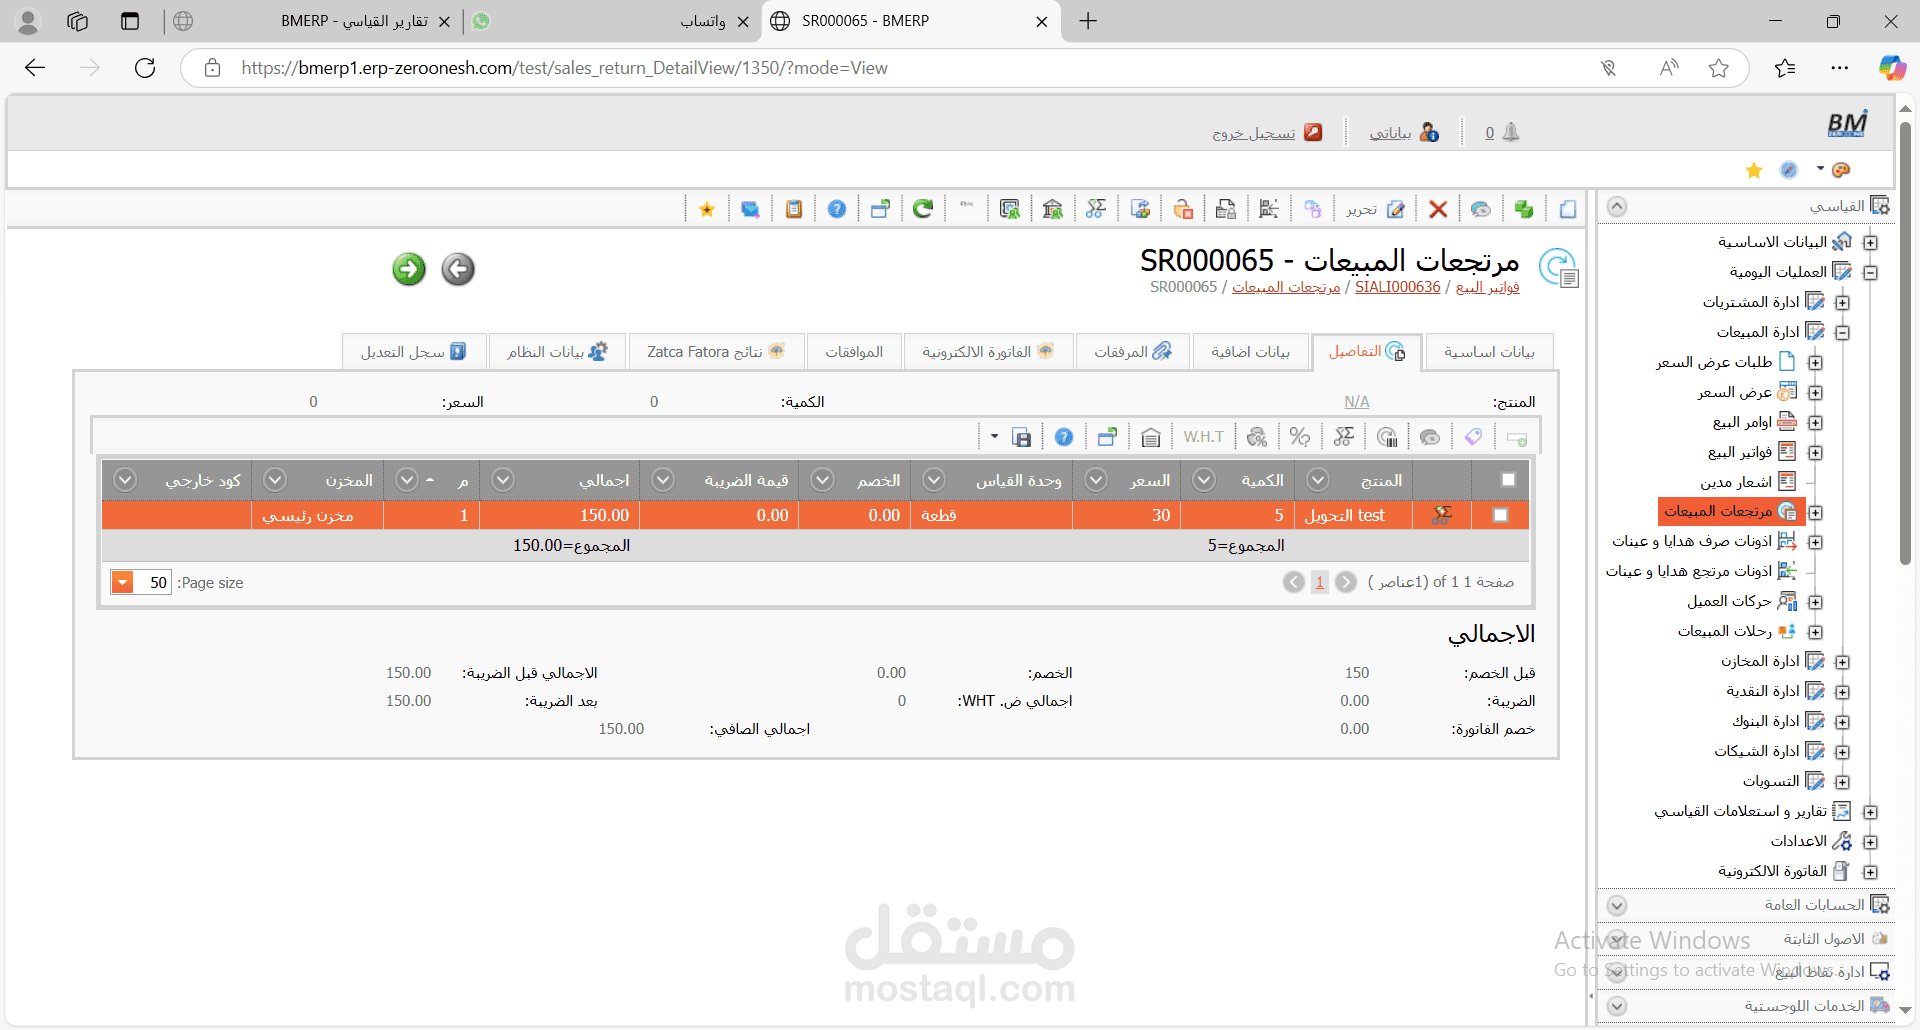
Task: Open the مرتجعات المبيعات breadcrumb link
Action: point(1286,287)
